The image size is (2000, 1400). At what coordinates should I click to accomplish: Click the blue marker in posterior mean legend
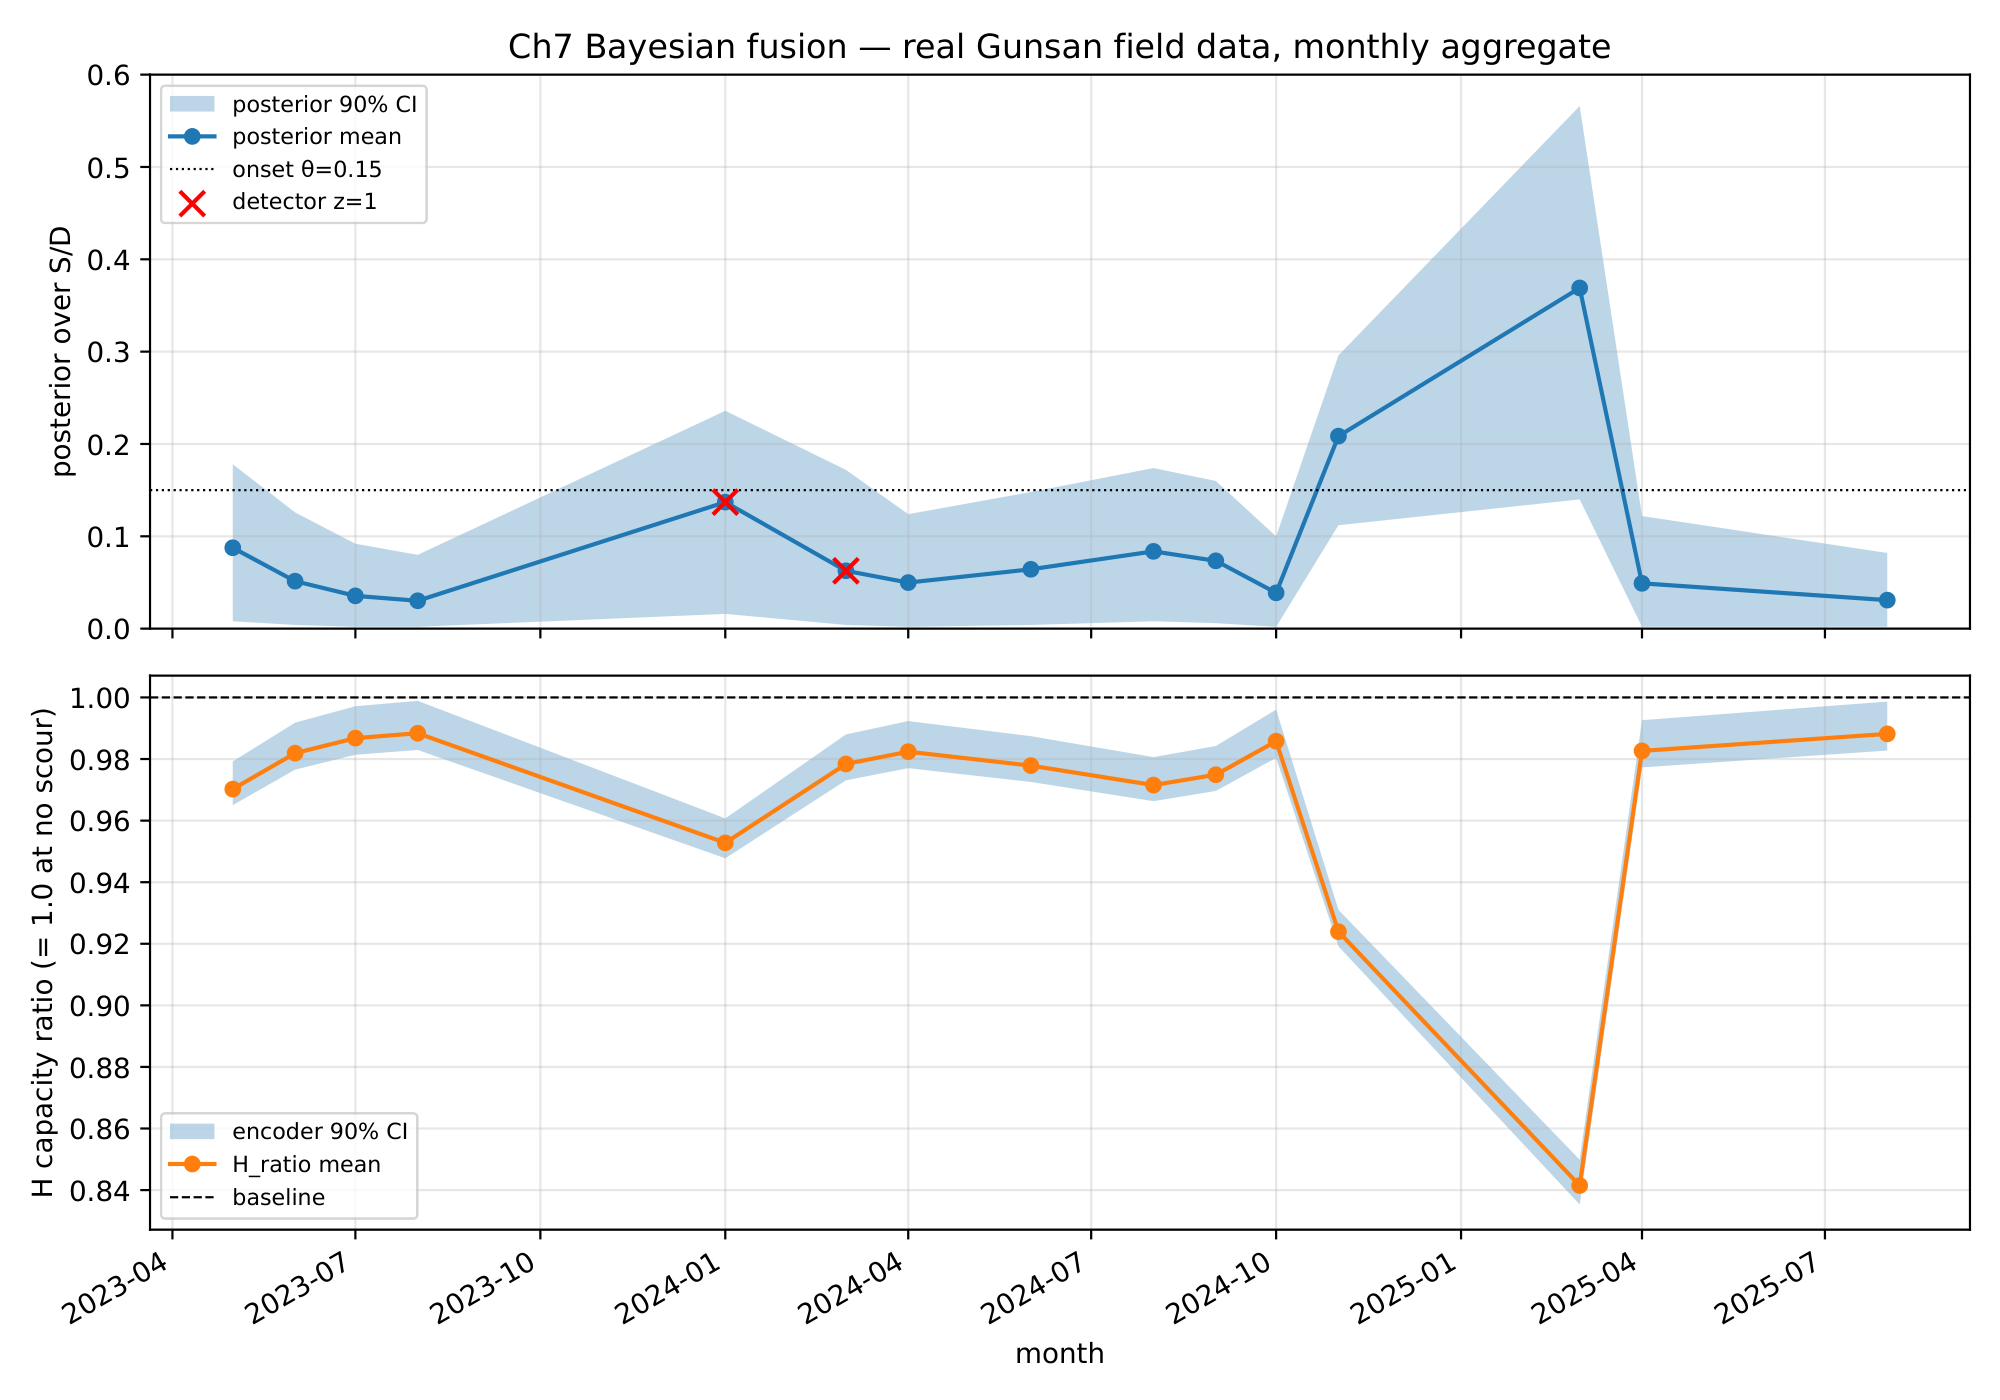192,137
